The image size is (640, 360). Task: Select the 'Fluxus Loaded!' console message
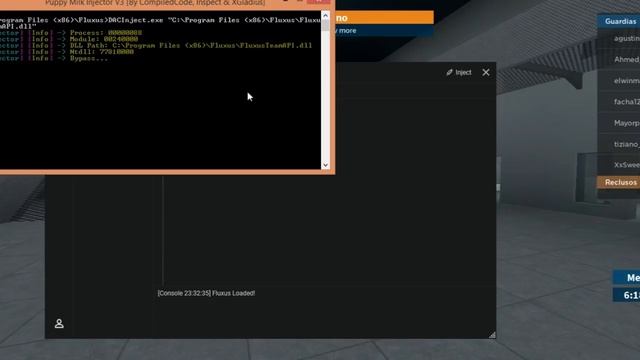[206, 293]
